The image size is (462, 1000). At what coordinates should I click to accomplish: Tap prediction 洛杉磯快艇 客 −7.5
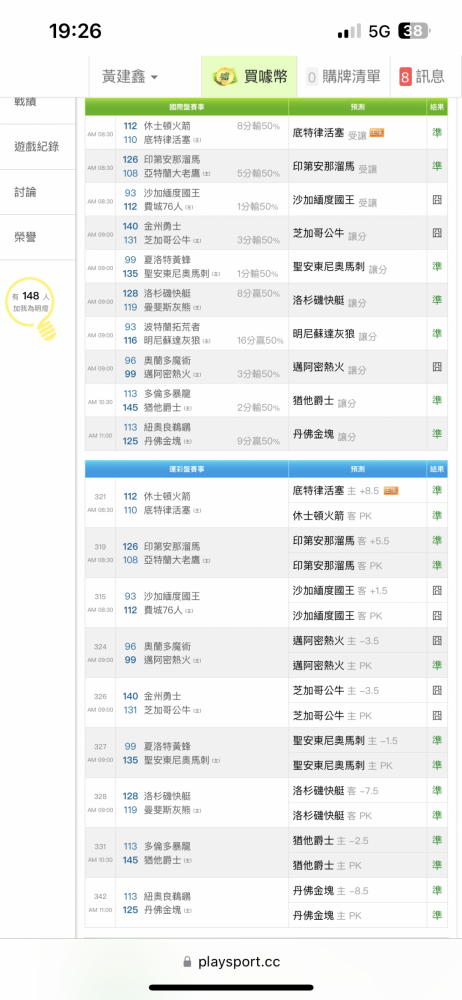click(x=336, y=791)
